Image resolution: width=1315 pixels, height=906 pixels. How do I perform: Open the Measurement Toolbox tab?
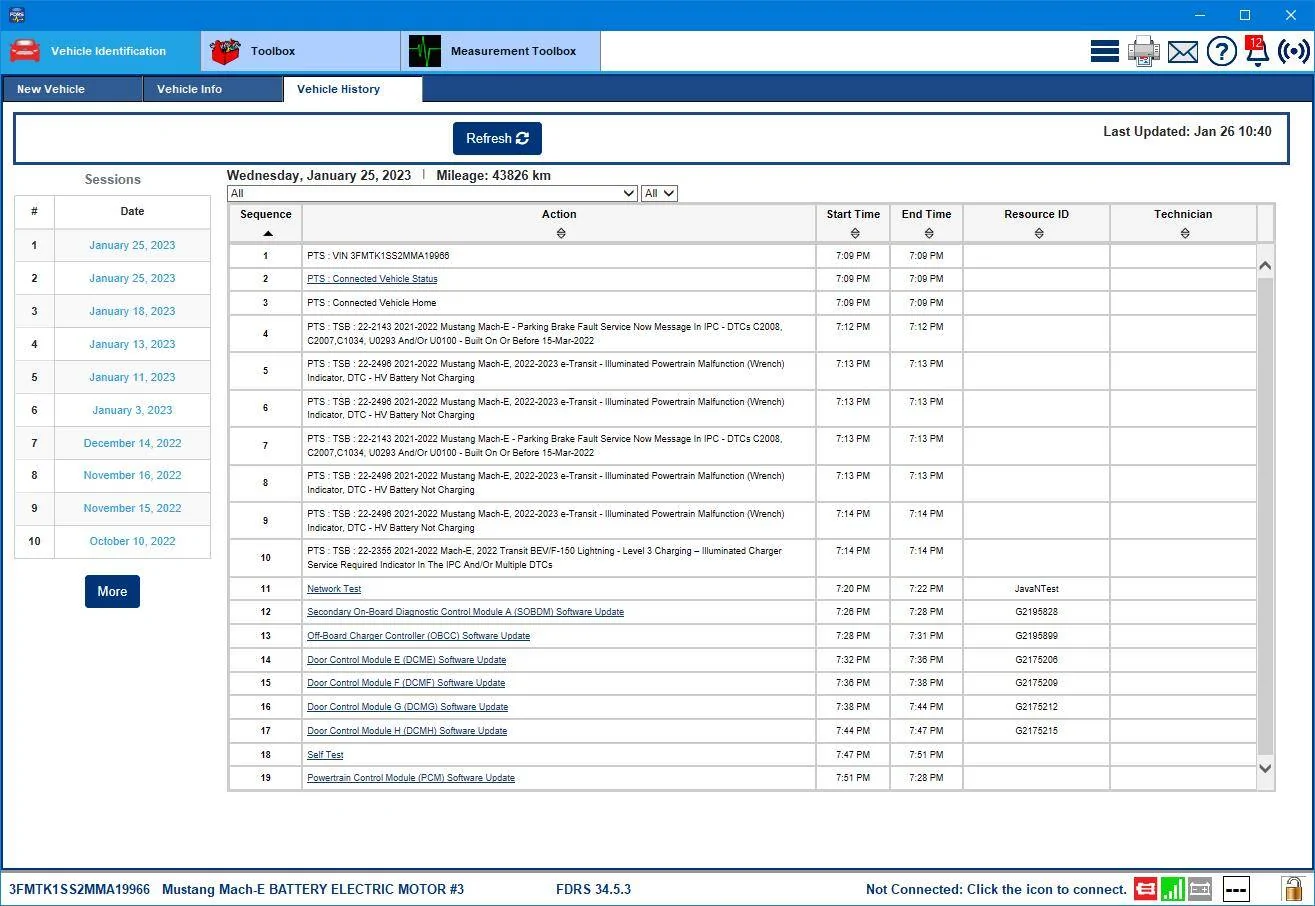tap(500, 51)
